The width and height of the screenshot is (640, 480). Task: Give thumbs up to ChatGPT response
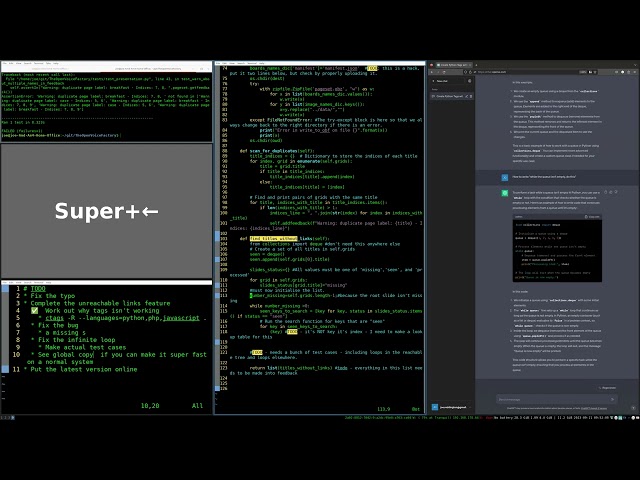611,192
